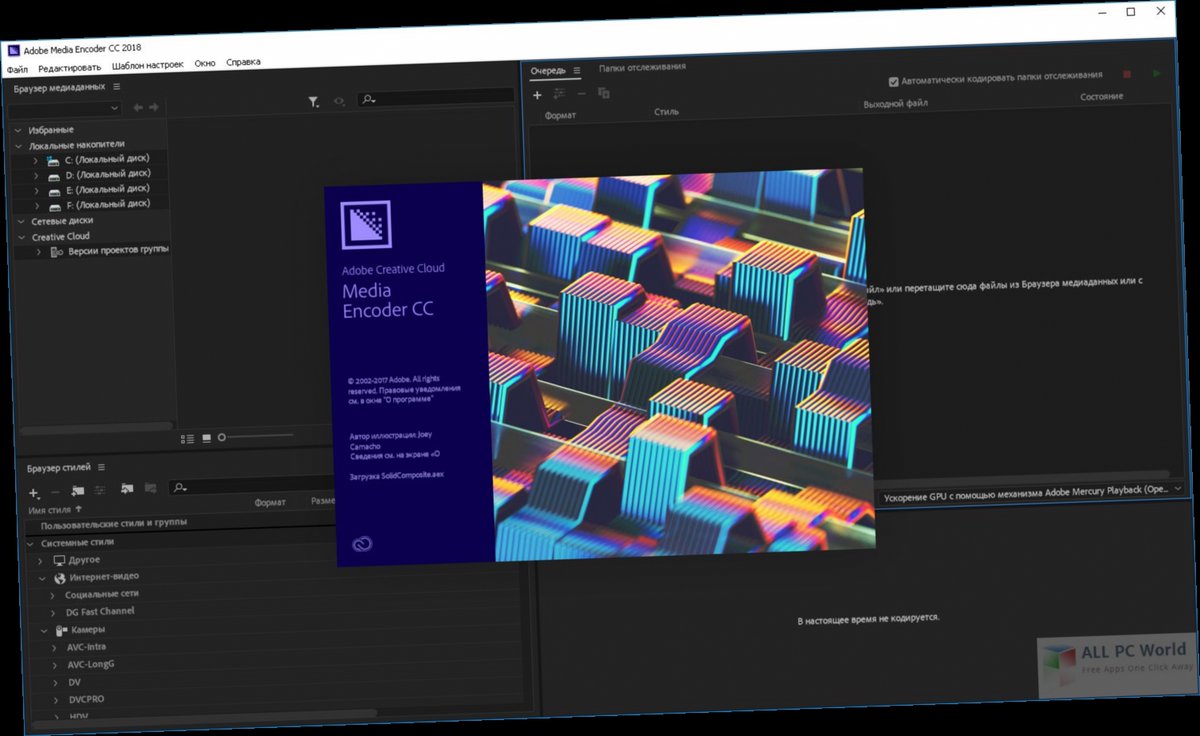Open the filter icon in Media Browser

(x=313, y=100)
